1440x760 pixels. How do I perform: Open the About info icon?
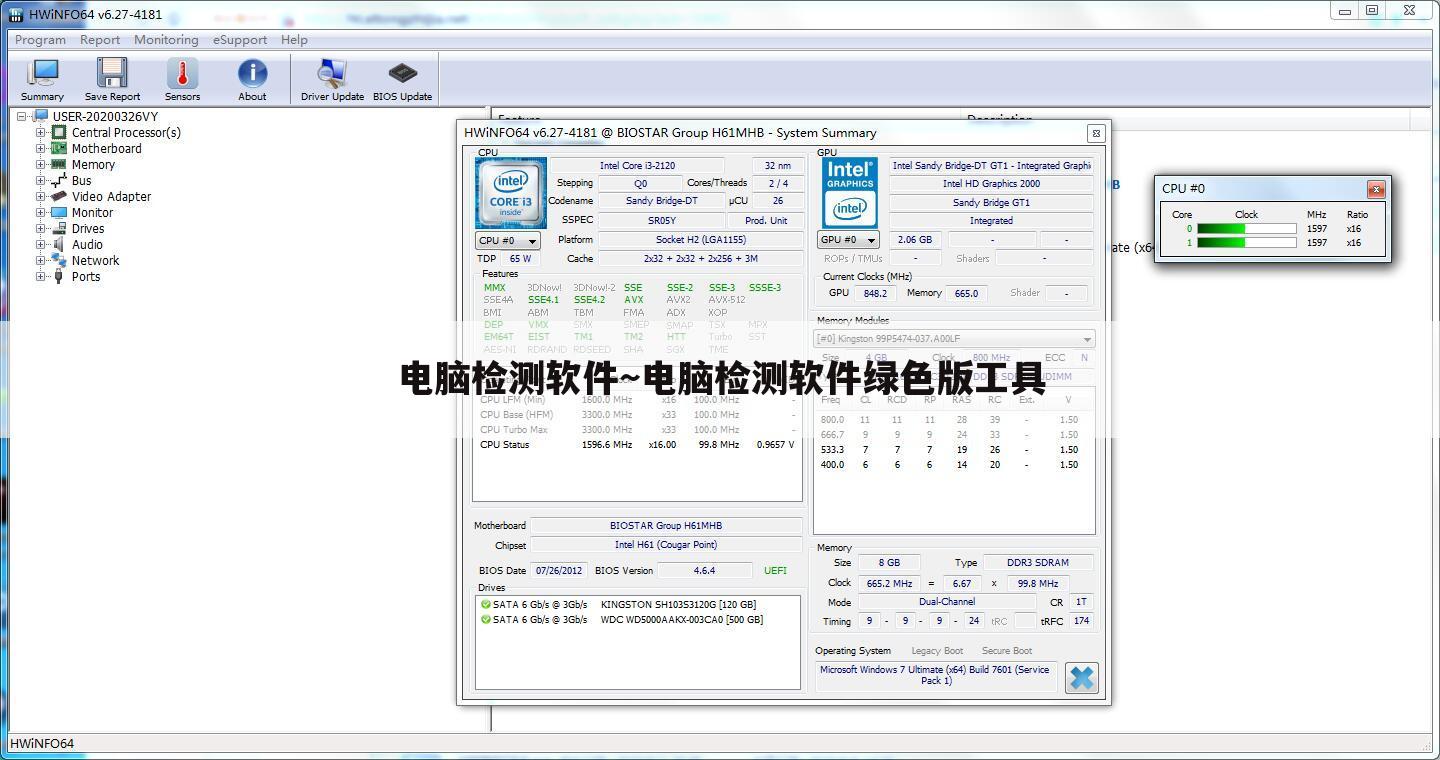click(x=252, y=73)
